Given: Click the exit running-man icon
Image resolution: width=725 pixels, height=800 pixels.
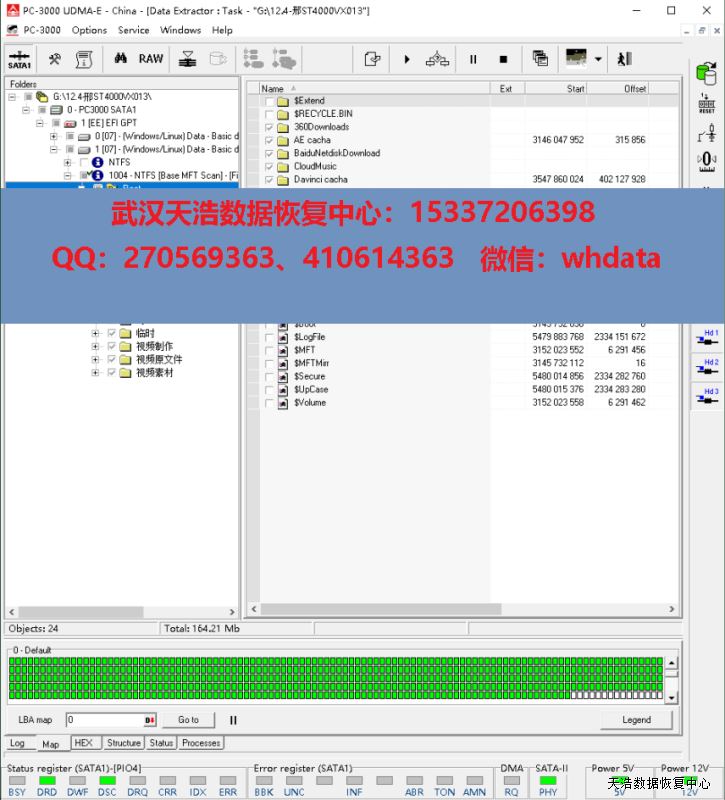Looking at the screenshot, I should coord(624,59).
